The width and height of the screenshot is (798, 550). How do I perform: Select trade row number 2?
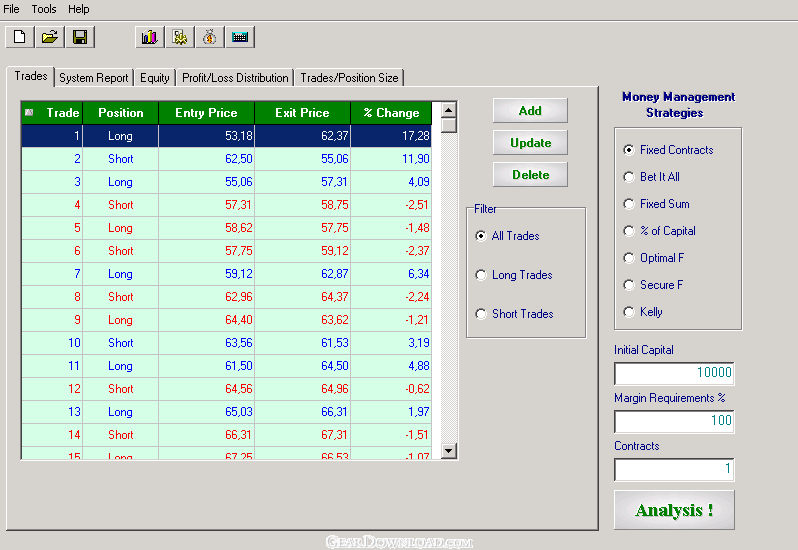click(x=226, y=159)
